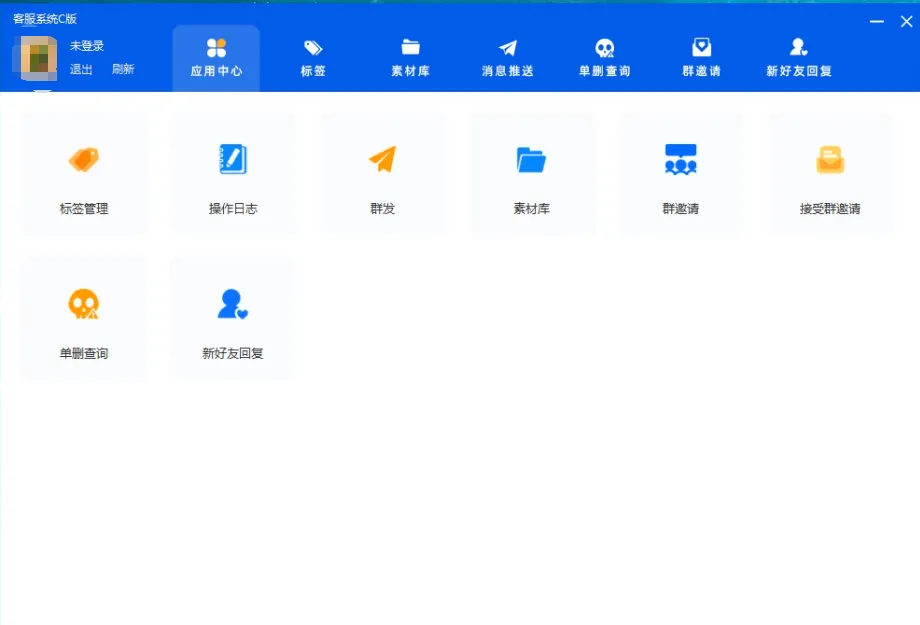
Task: Open the 接受群邀请 (Accept Group Invite) icon
Action: (x=830, y=172)
